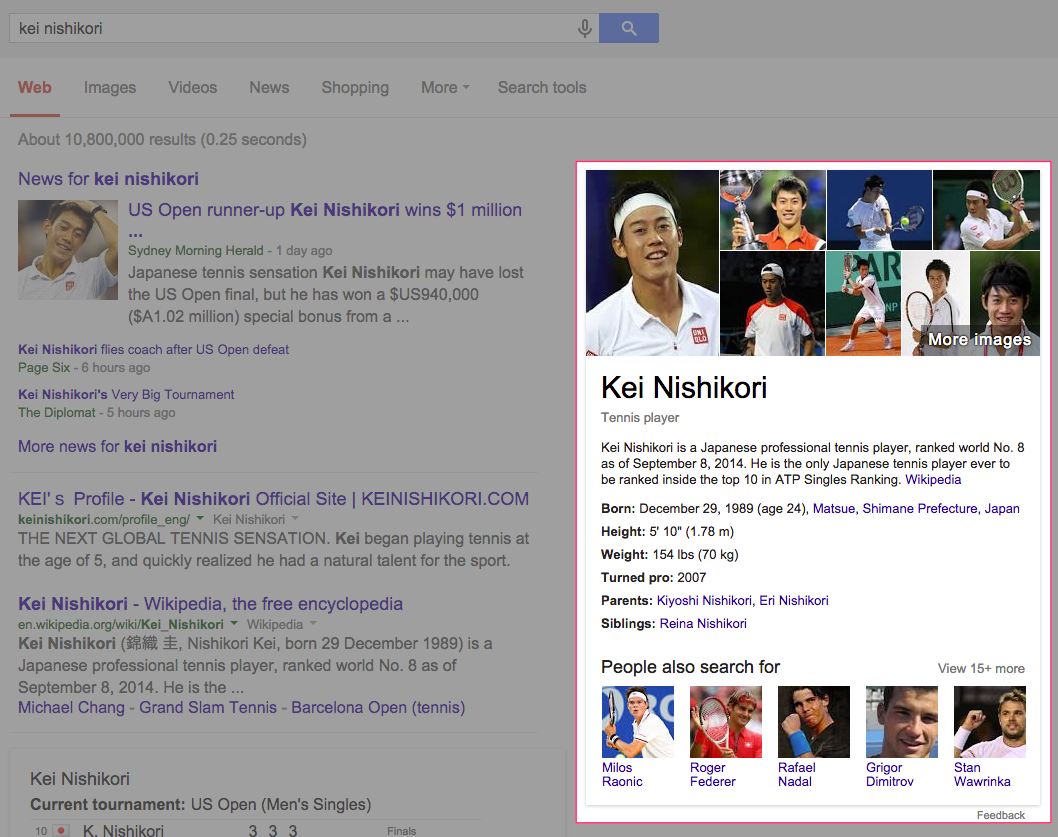
Task: Click the Milos Raonic thumbnail photo
Action: 638,722
